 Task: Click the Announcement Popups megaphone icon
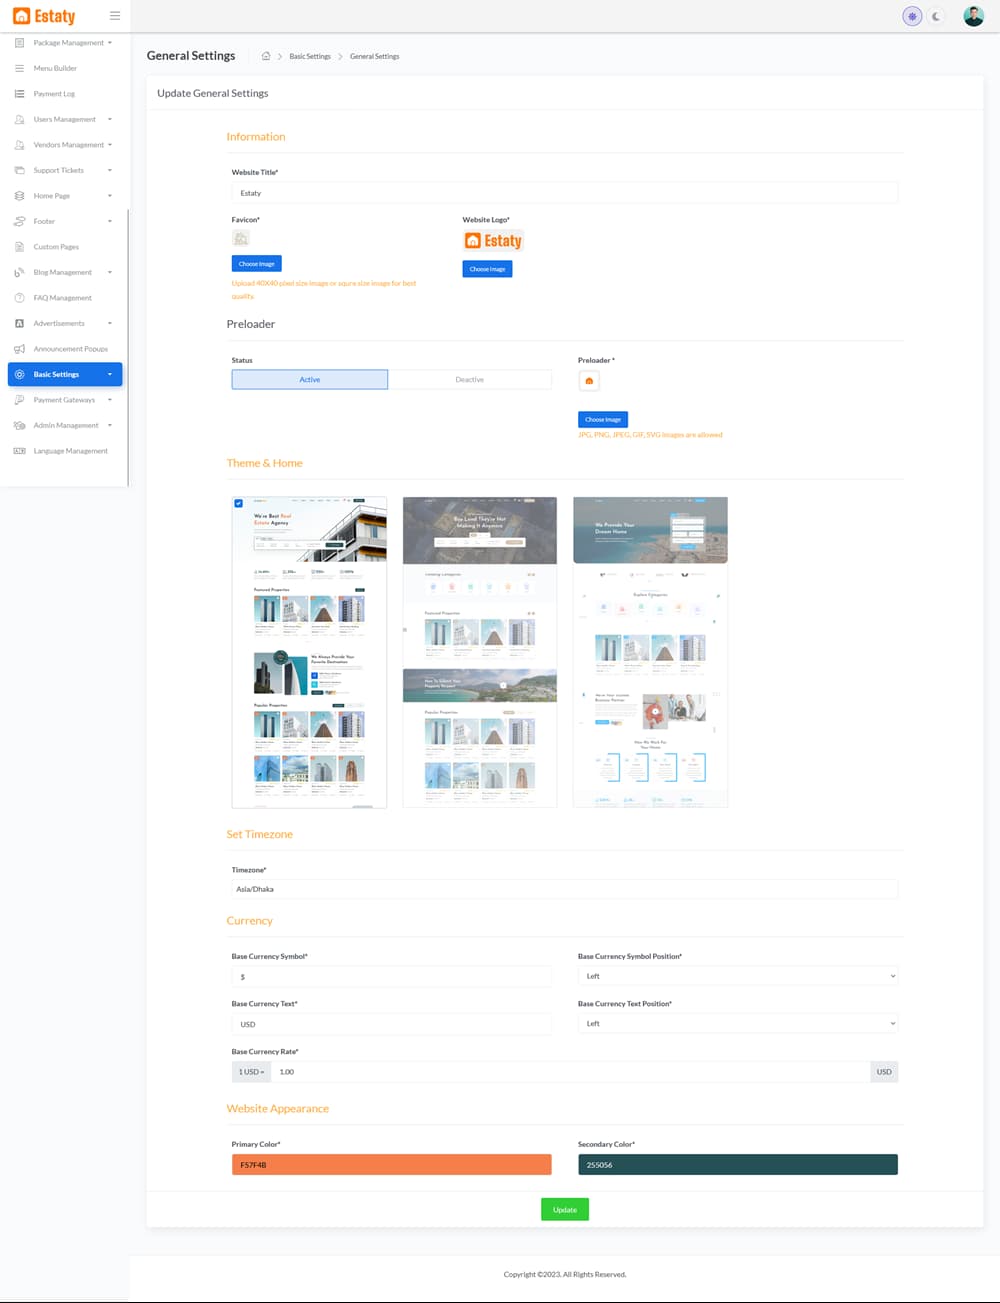click(19, 349)
